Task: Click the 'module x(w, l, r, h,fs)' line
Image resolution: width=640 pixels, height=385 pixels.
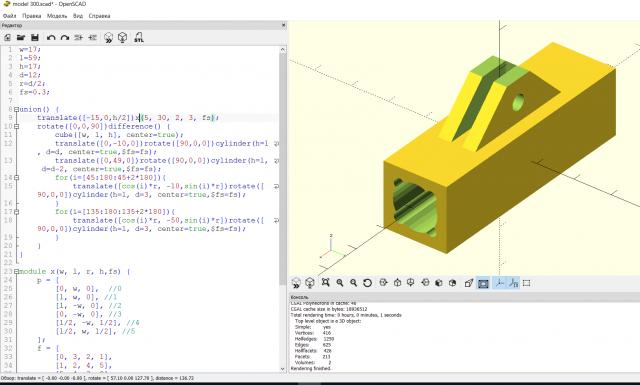Action: (74, 272)
